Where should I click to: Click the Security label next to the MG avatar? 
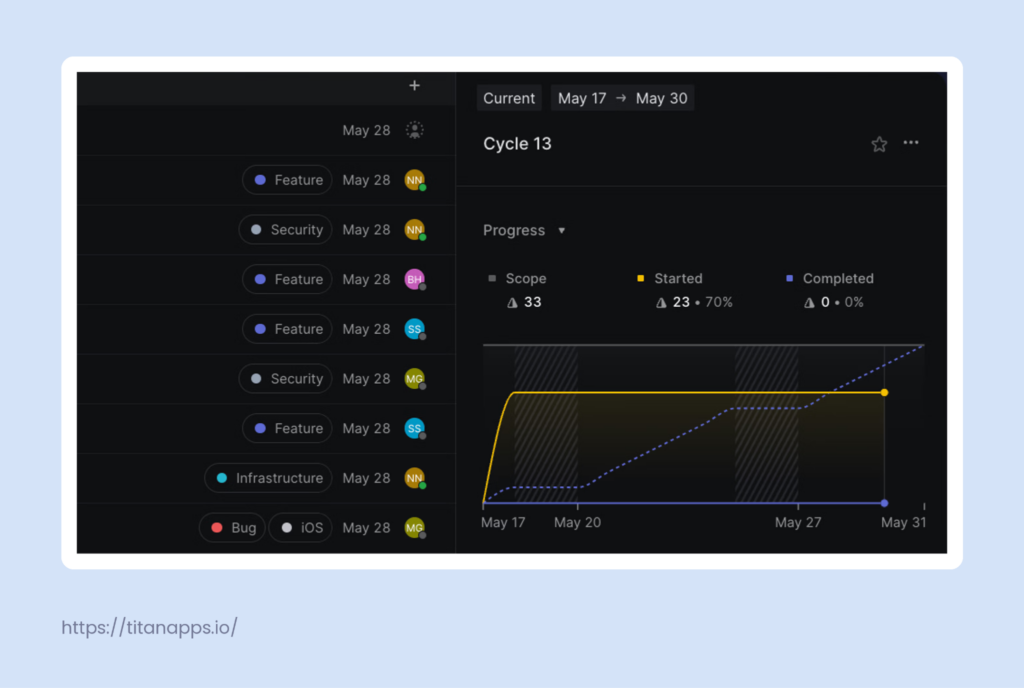(x=285, y=379)
